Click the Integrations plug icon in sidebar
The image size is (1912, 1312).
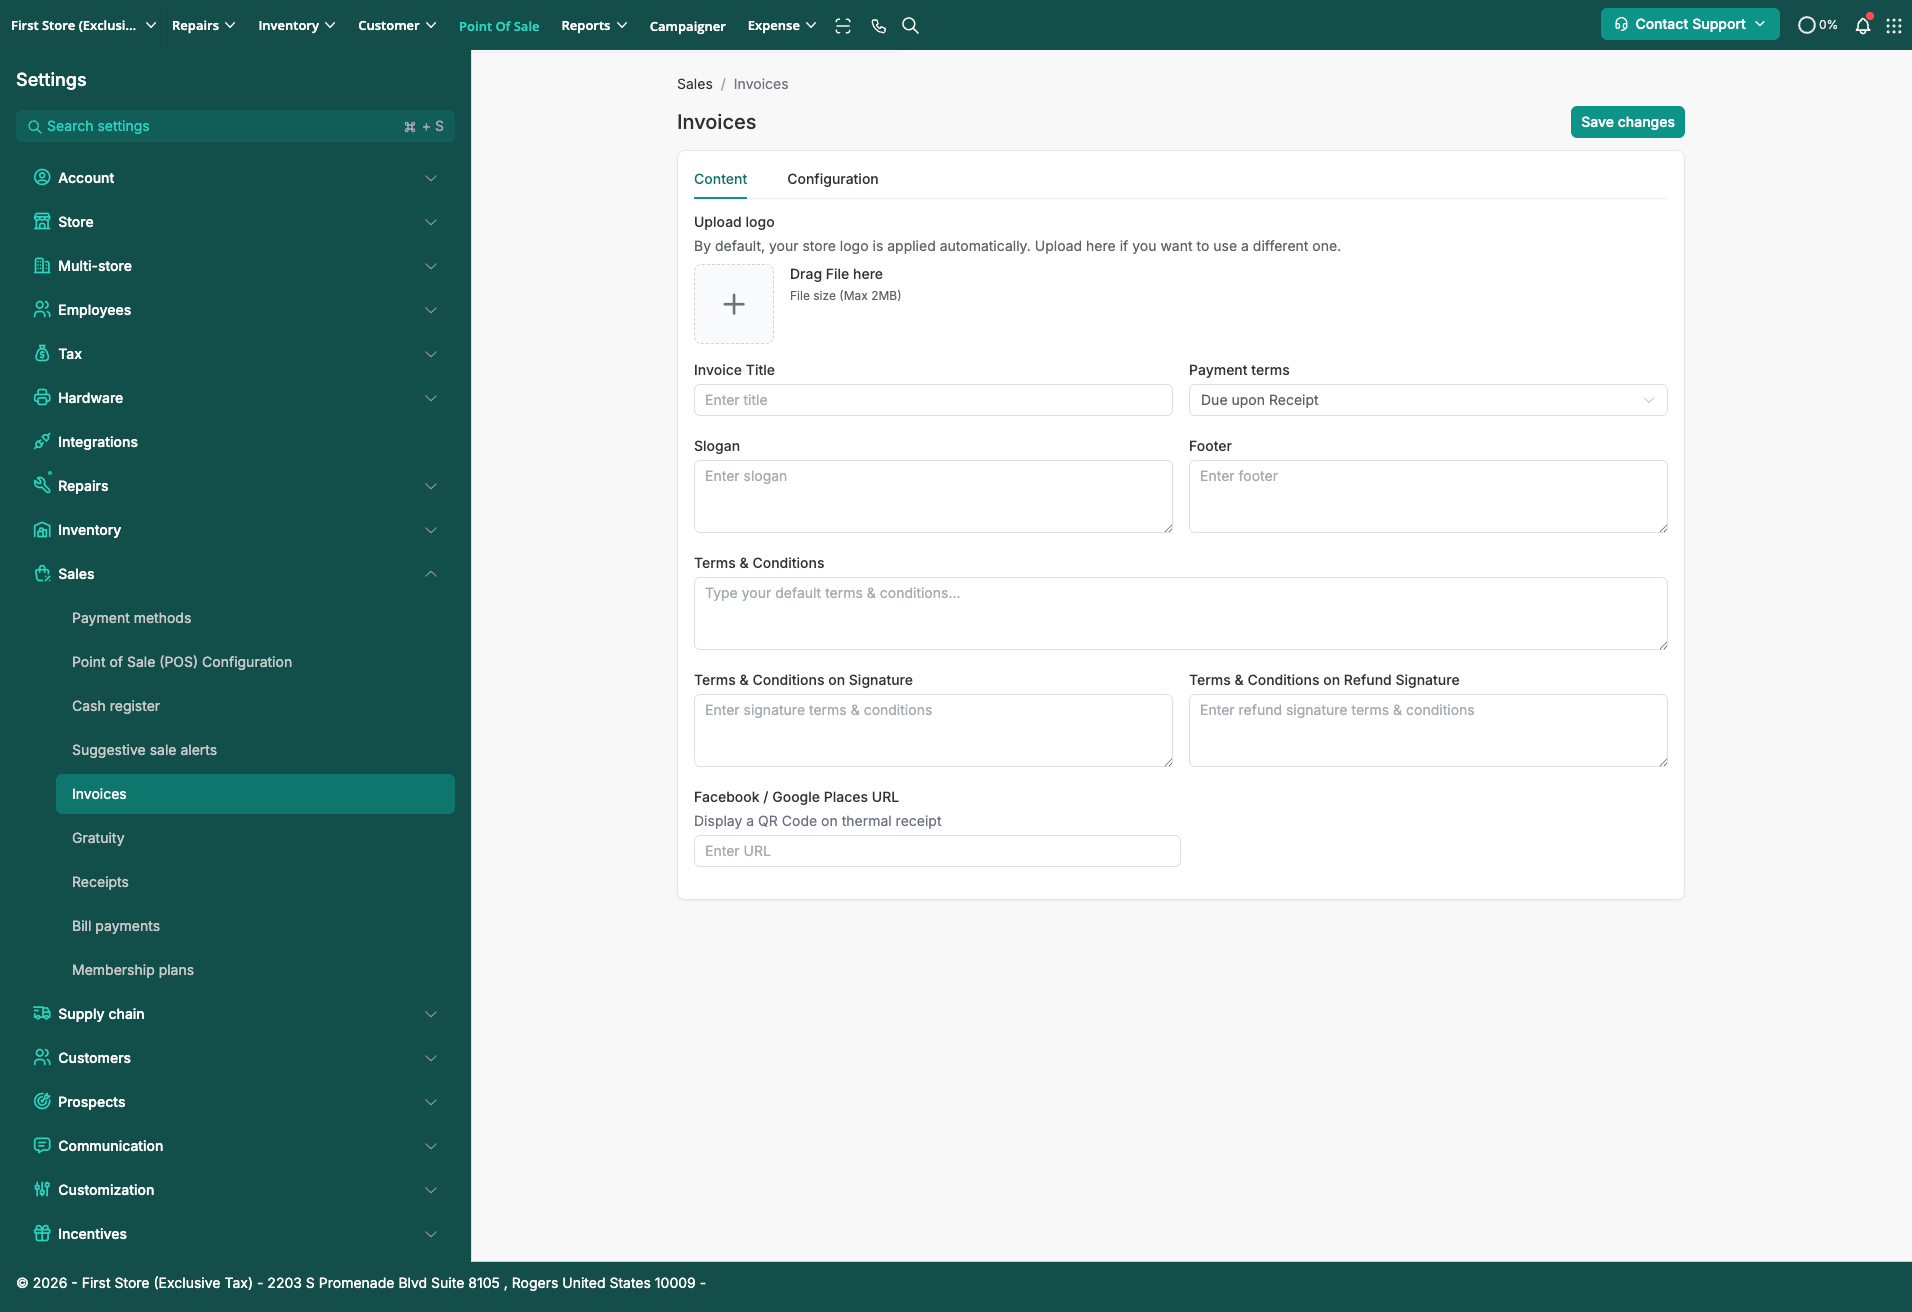coord(42,442)
